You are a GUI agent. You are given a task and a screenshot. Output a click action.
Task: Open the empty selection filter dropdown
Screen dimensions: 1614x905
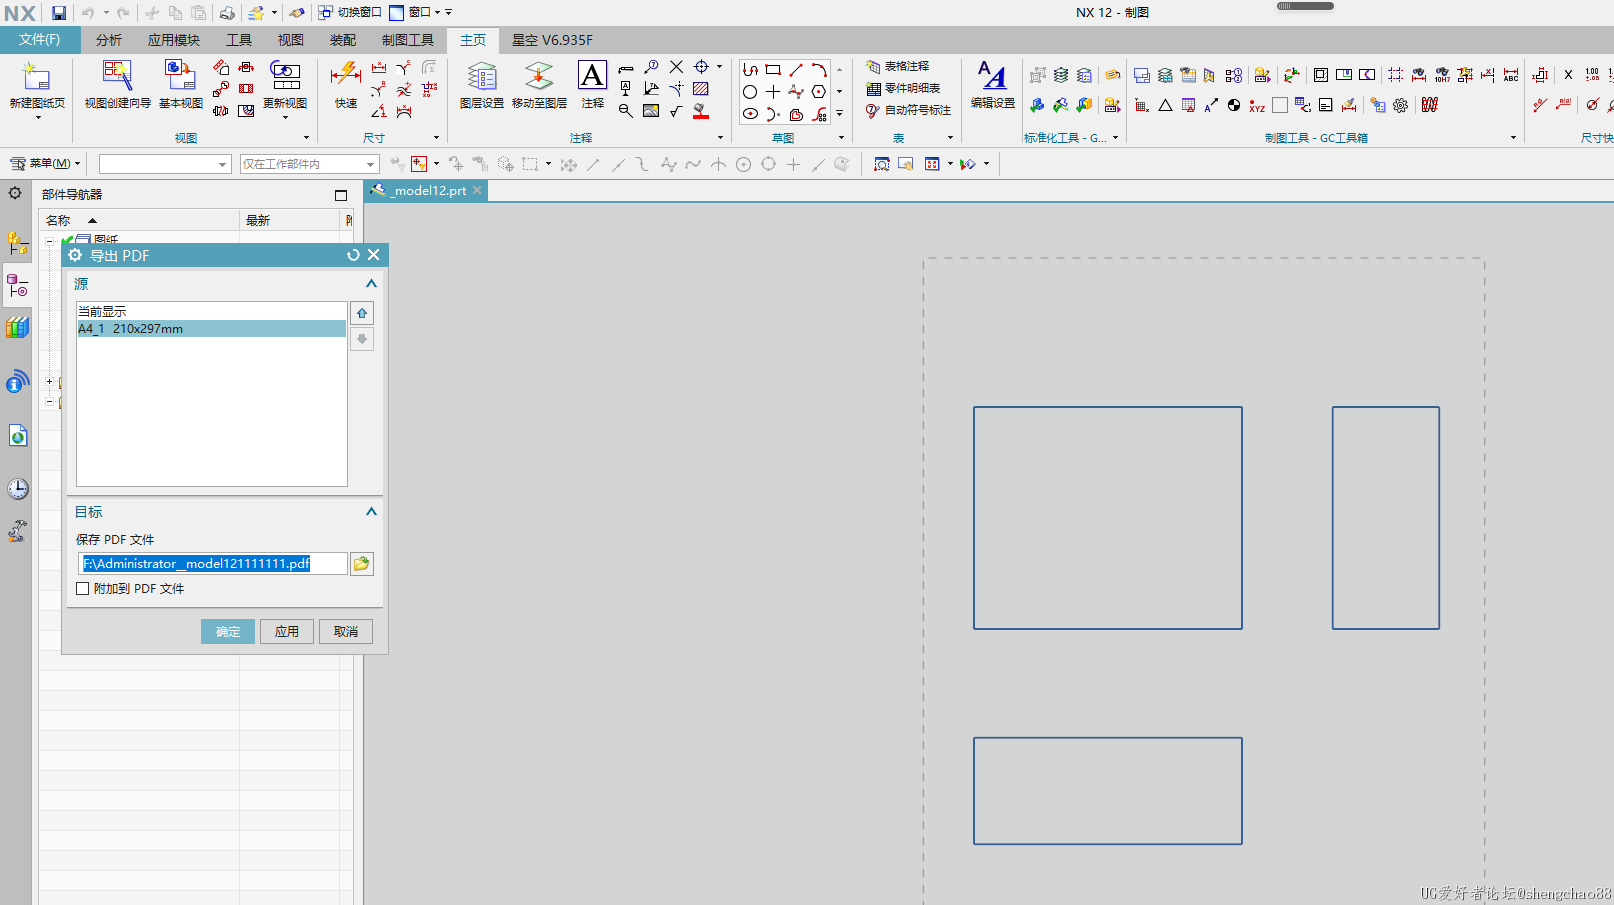[165, 164]
